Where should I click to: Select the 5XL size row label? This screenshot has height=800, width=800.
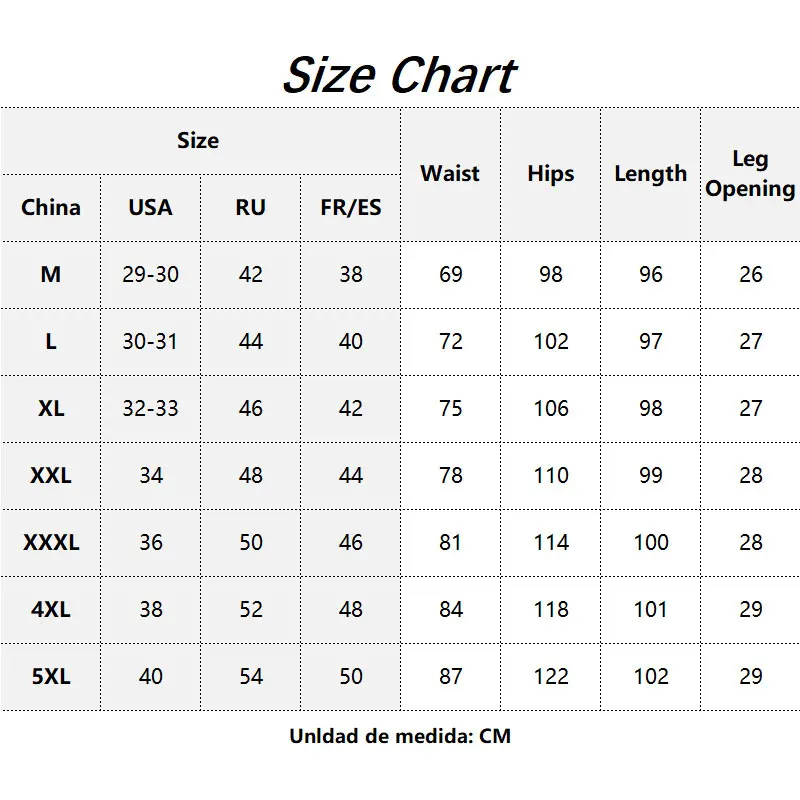pyautogui.click(x=51, y=676)
